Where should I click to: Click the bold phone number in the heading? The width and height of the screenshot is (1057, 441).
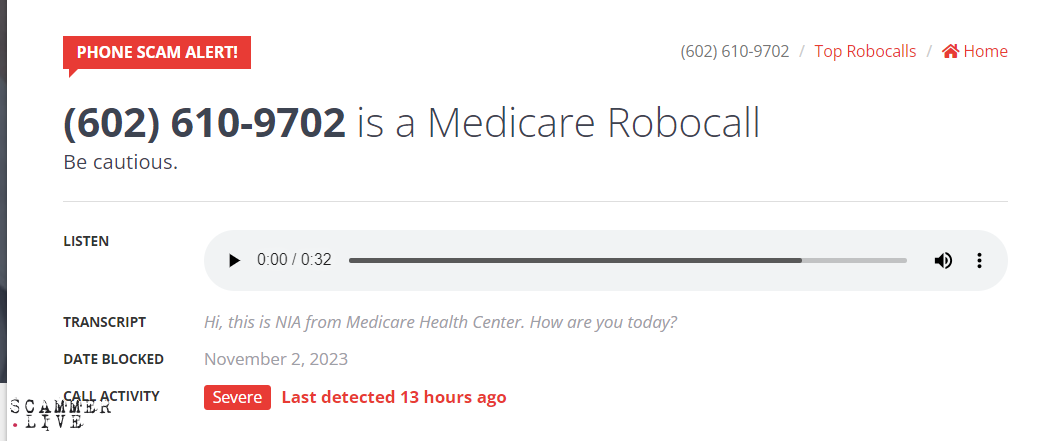click(204, 123)
